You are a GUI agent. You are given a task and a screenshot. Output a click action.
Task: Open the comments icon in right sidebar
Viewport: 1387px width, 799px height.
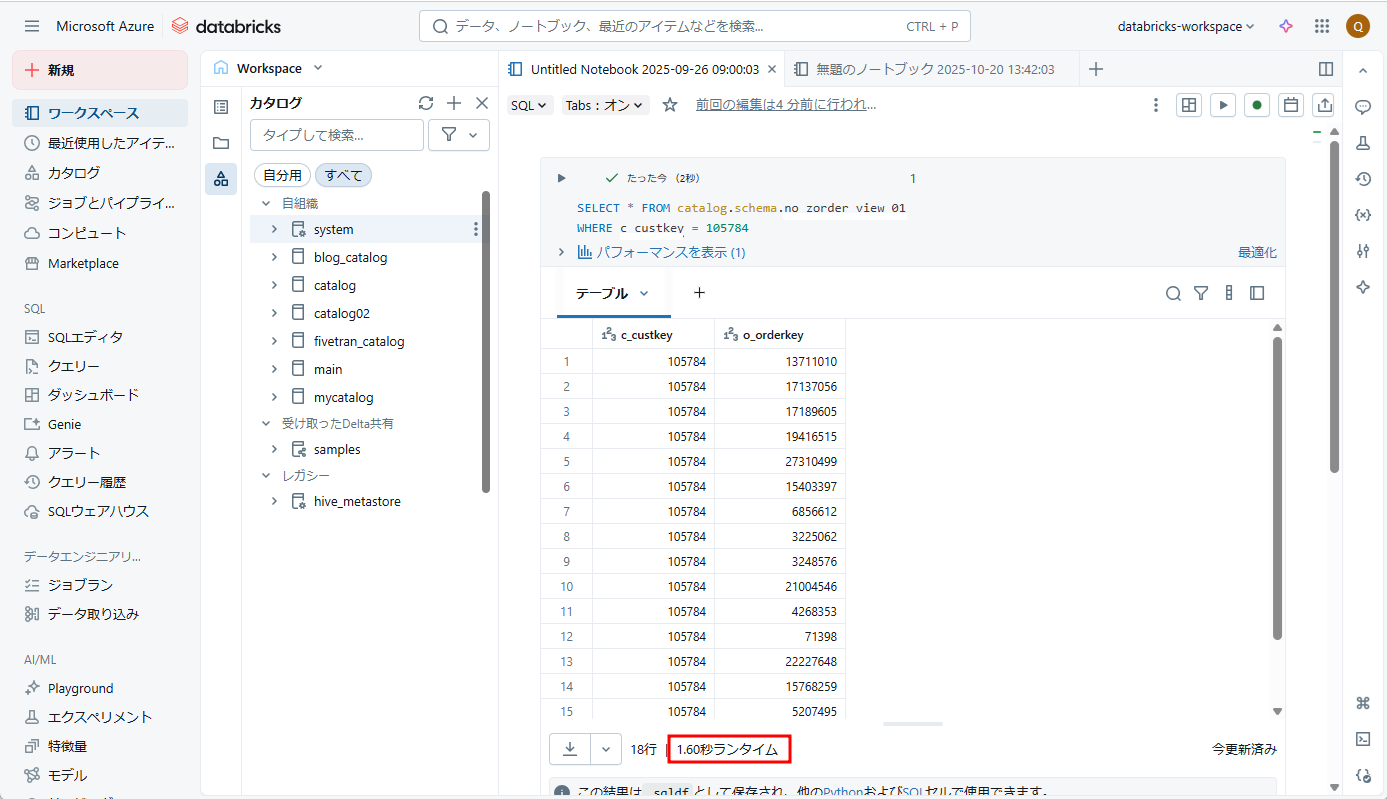click(1362, 107)
